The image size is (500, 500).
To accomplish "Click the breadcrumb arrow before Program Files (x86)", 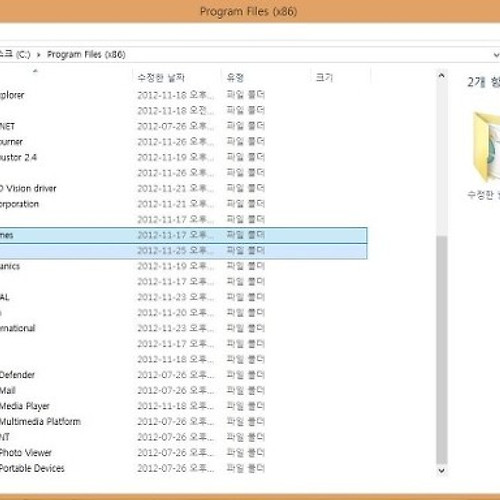I will tap(39, 55).
